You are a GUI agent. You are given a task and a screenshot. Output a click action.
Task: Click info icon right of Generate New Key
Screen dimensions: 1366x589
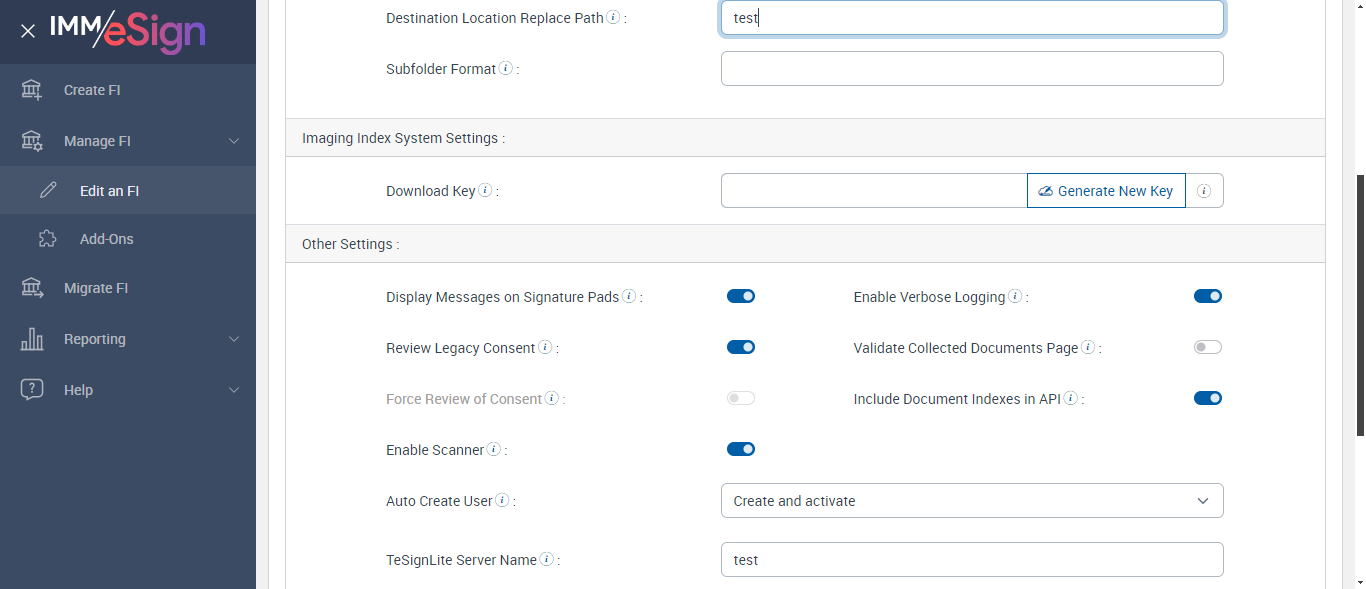[x=1204, y=191]
